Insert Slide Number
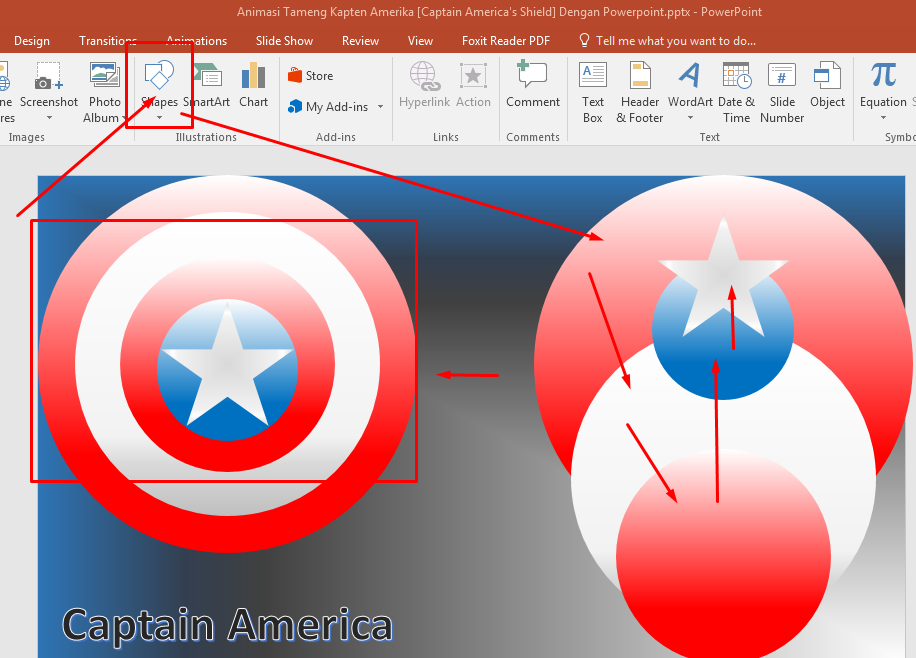 782,92
